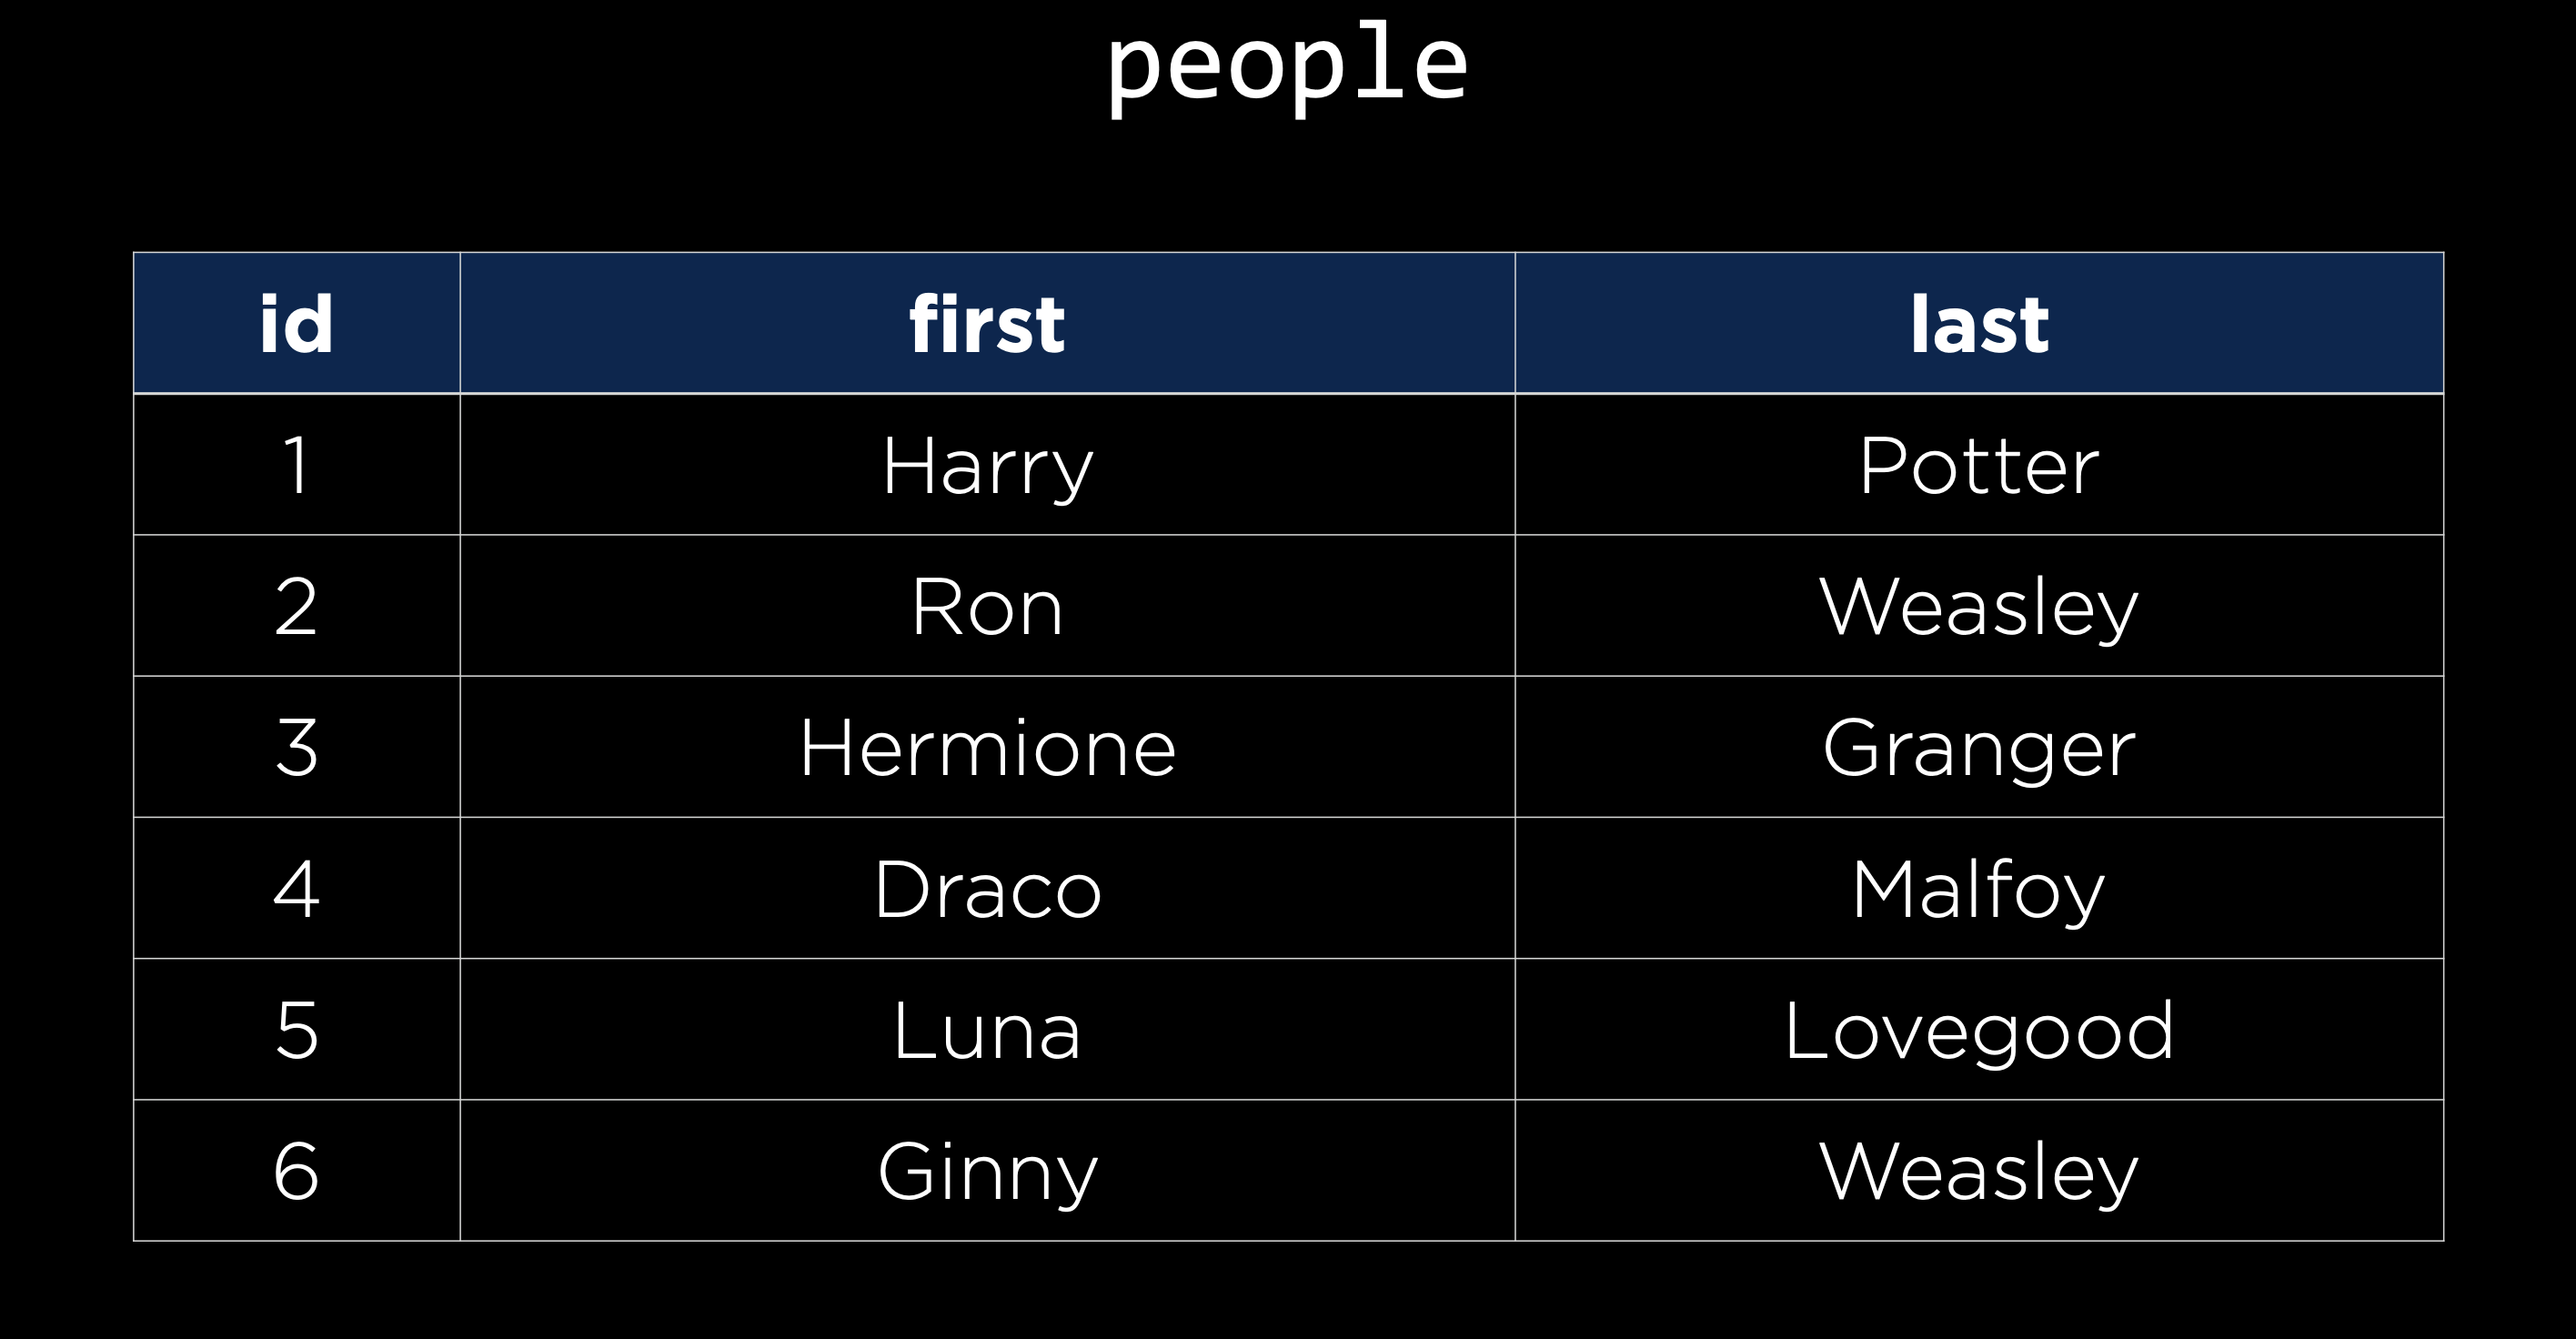
Task: Click Weasley in Ron's row
Action: pyautogui.click(x=1979, y=607)
